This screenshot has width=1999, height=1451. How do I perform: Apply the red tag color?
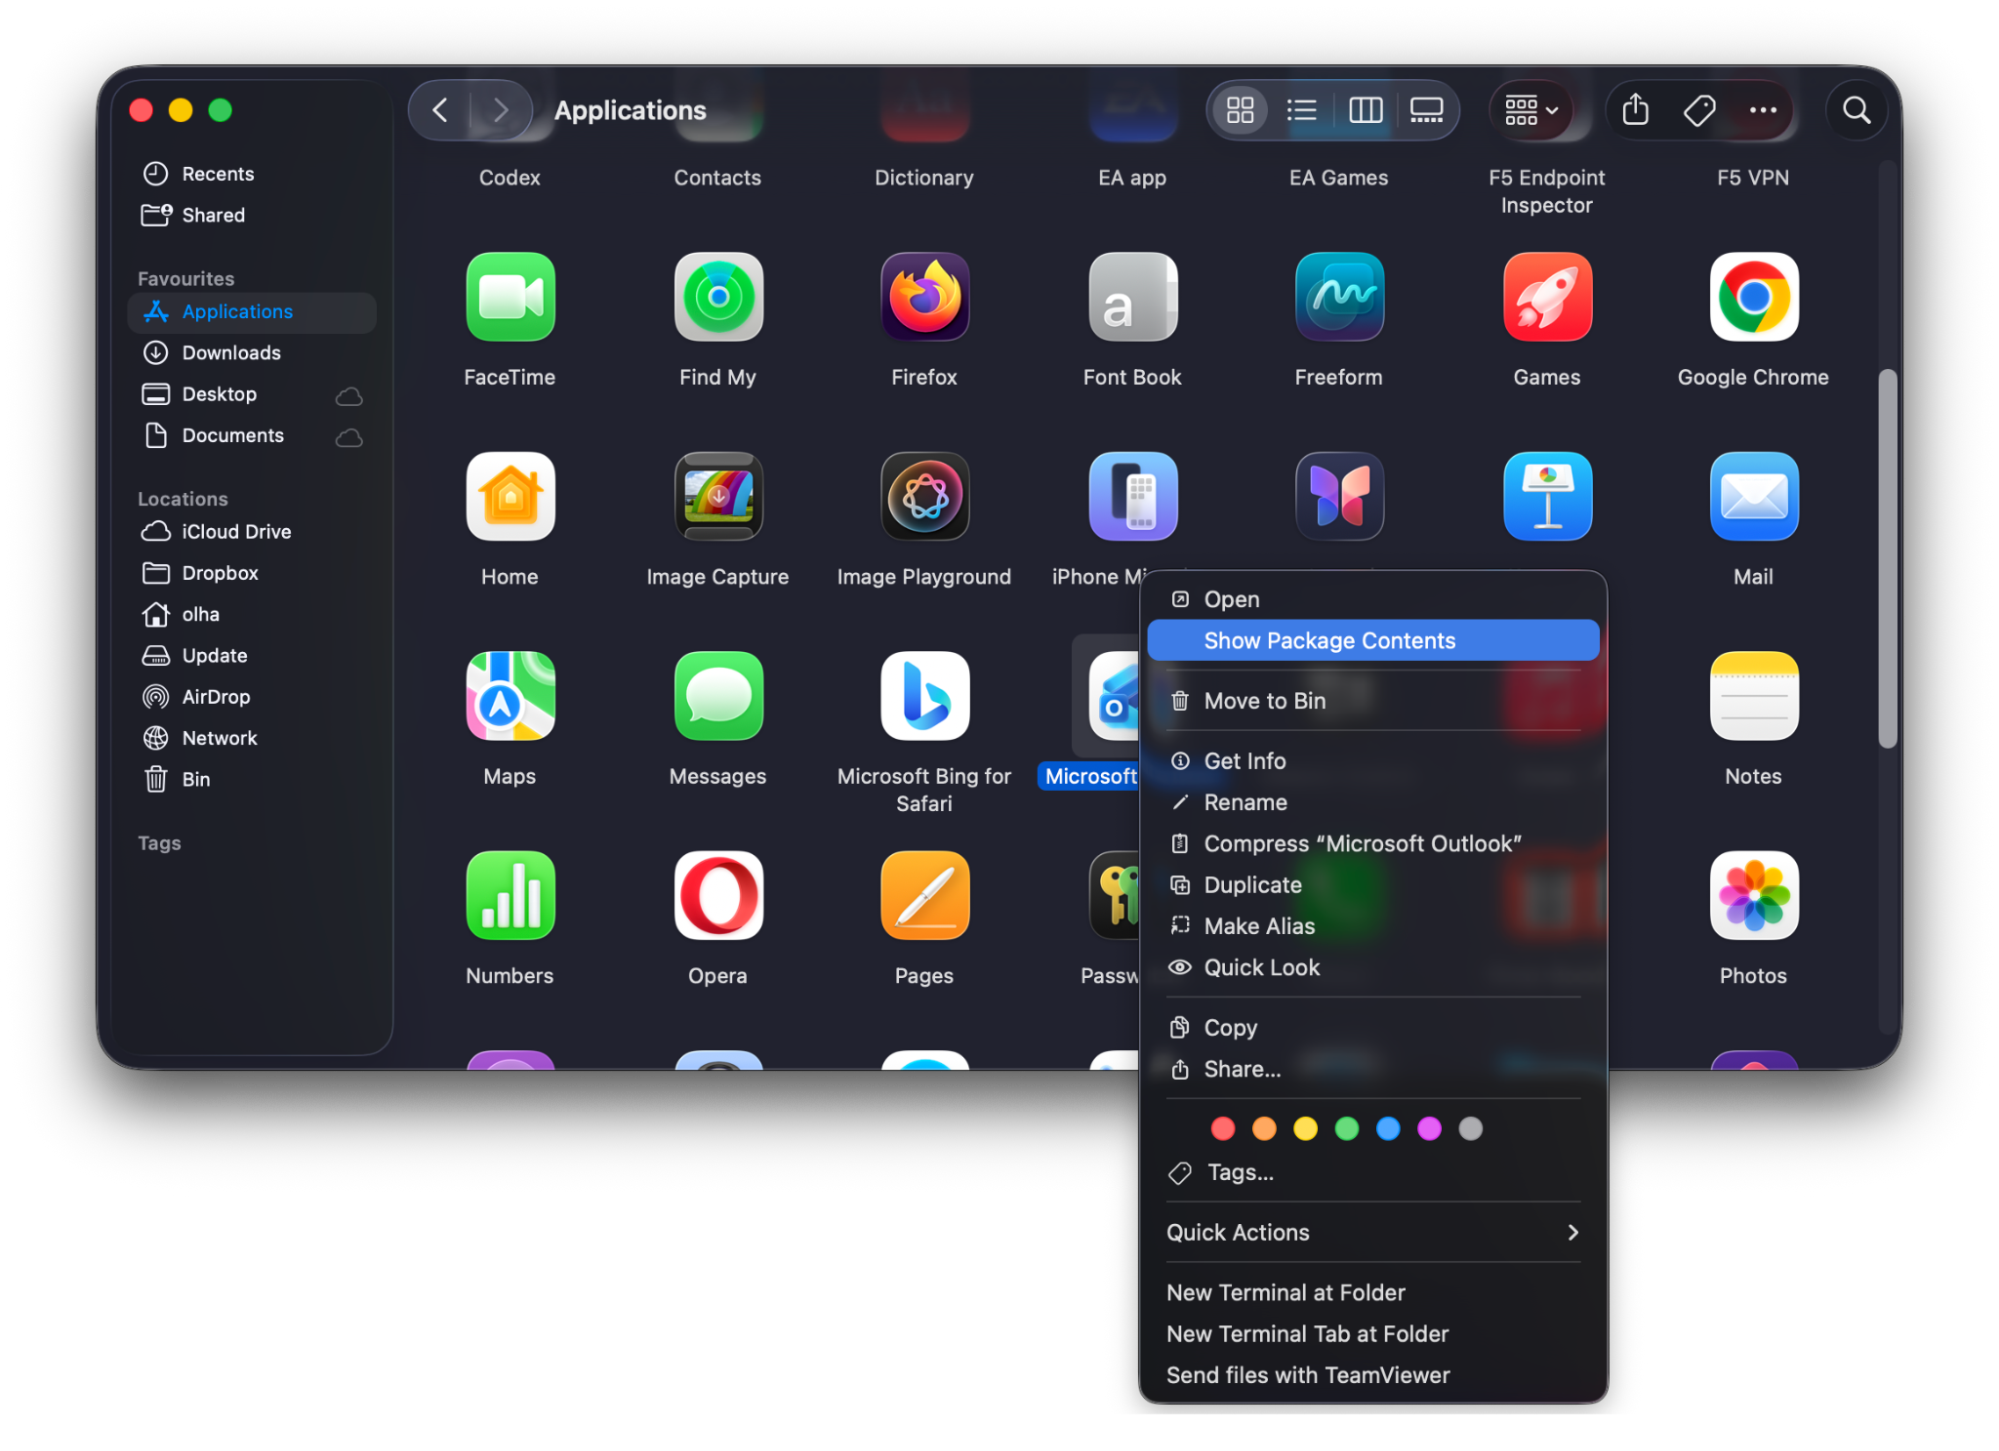[1222, 1129]
